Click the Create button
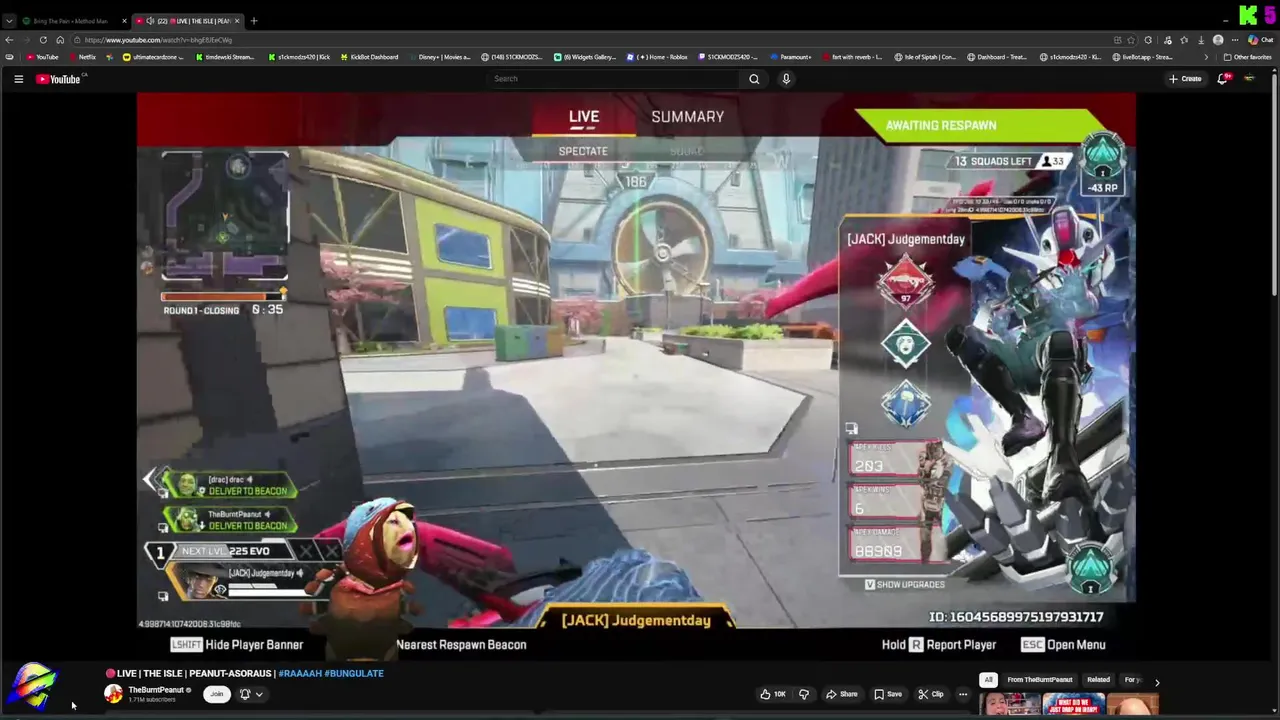1280x720 pixels. (x=1186, y=79)
